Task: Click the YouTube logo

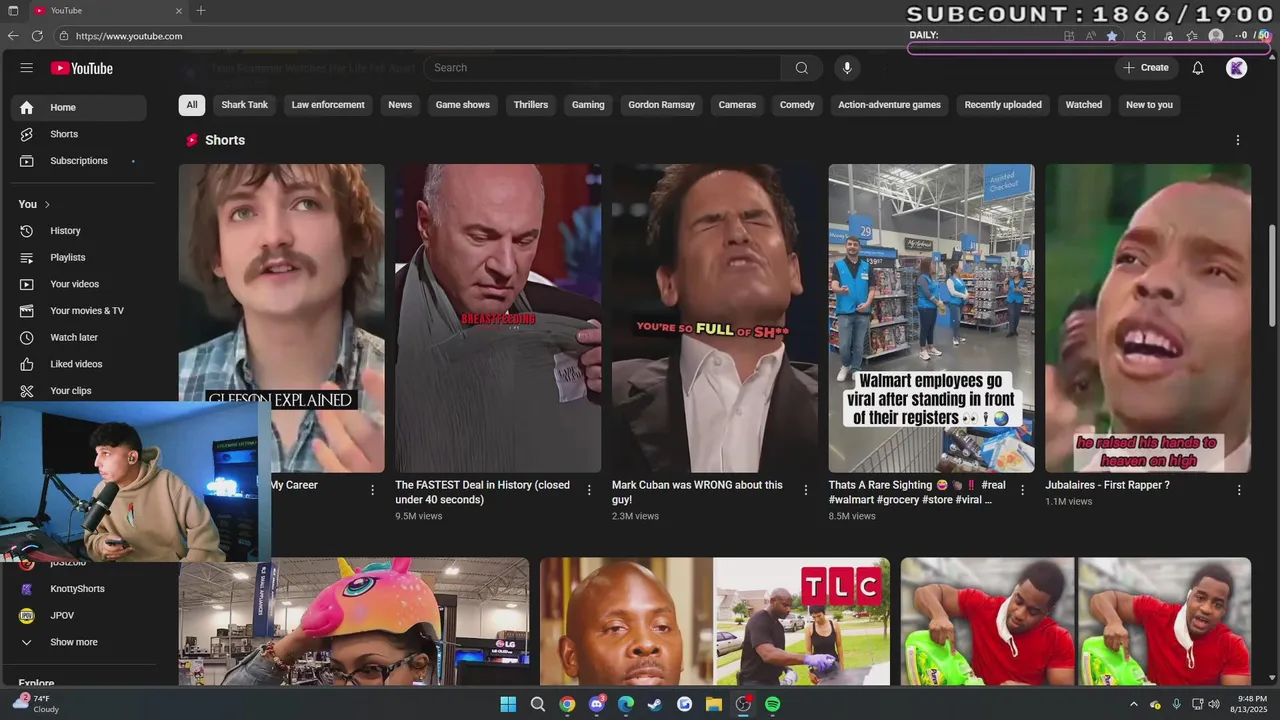Action: (82, 68)
